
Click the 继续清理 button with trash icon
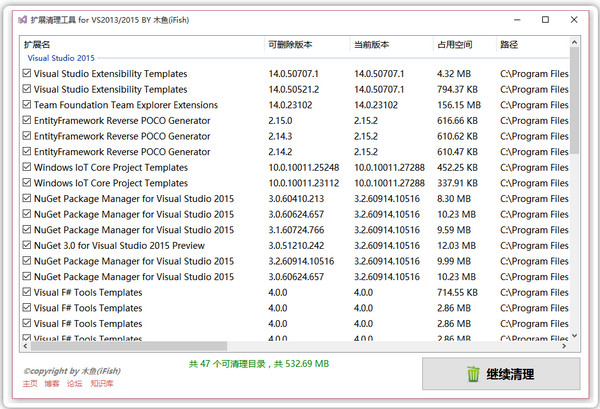(x=500, y=374)
